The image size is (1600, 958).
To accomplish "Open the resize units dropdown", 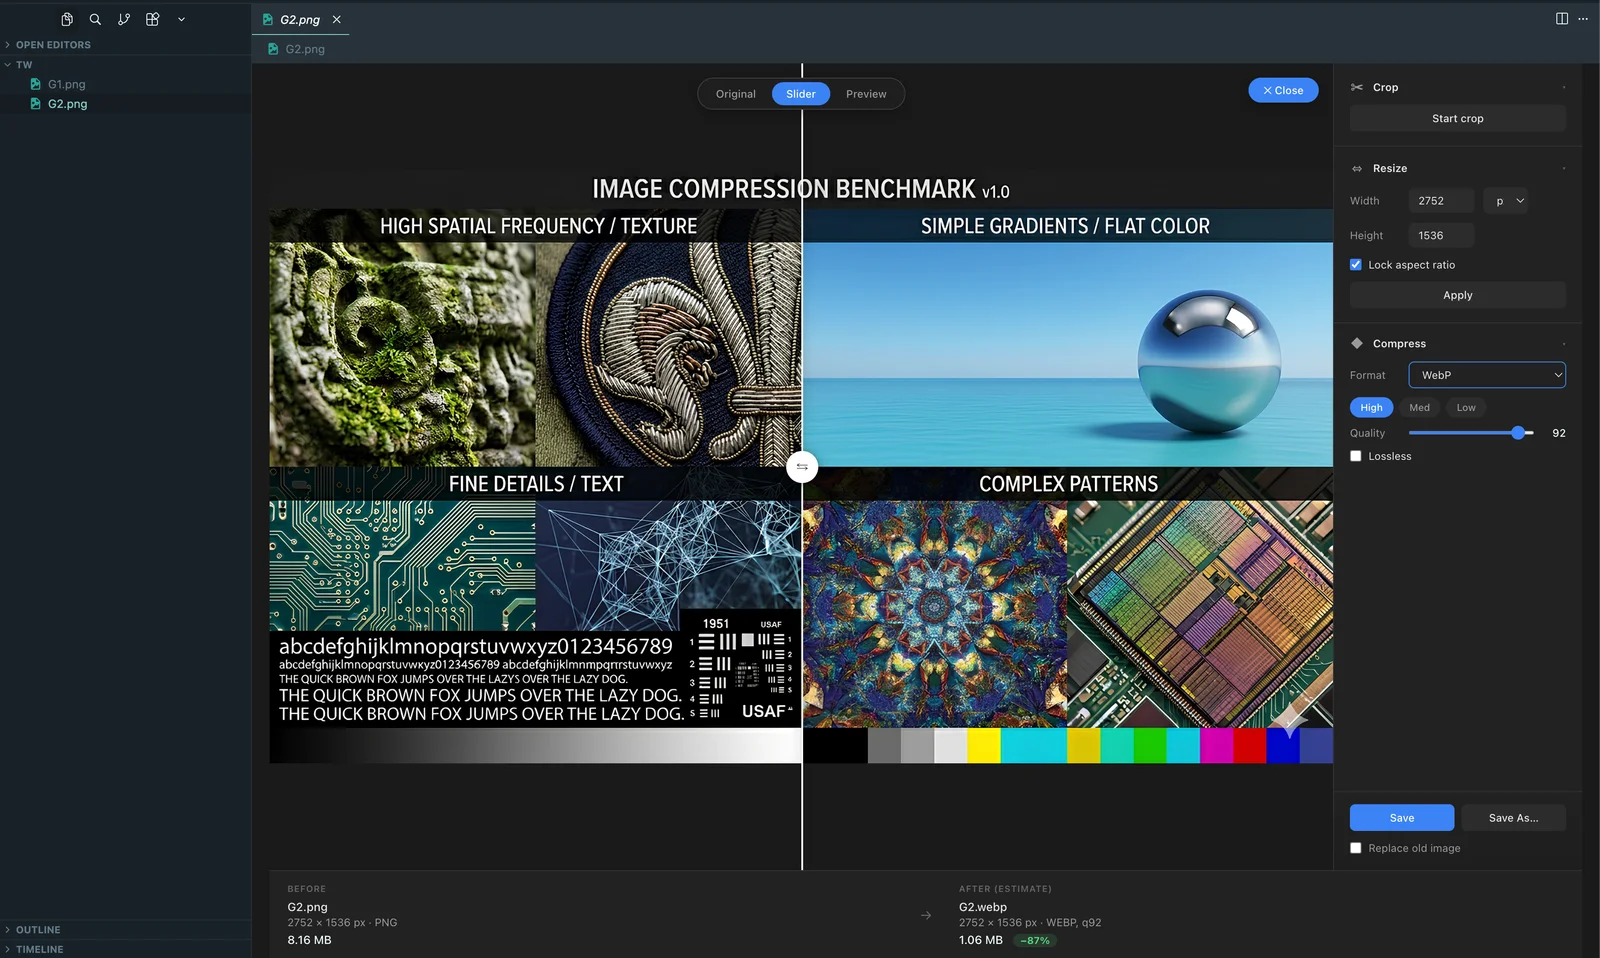I will point(1505,200).
